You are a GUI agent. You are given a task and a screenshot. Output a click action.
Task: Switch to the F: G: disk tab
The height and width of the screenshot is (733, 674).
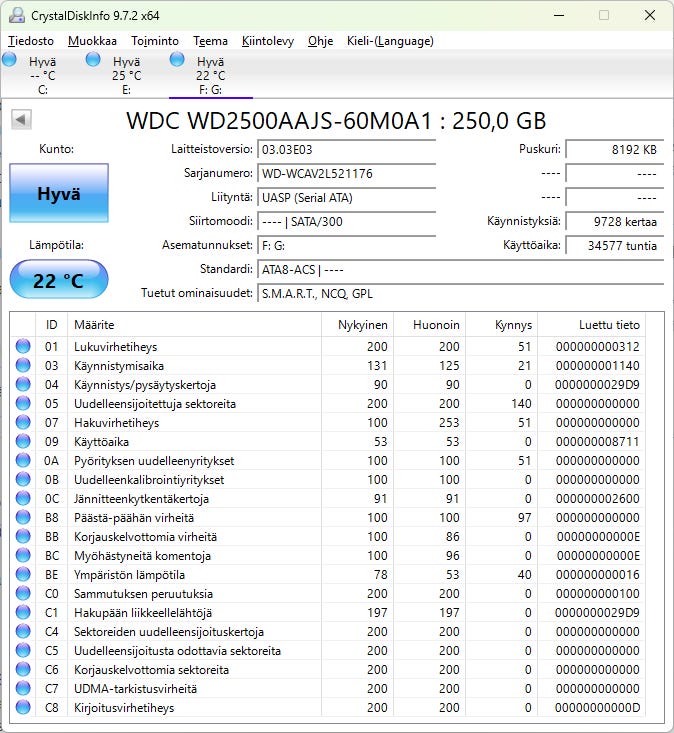210,75
